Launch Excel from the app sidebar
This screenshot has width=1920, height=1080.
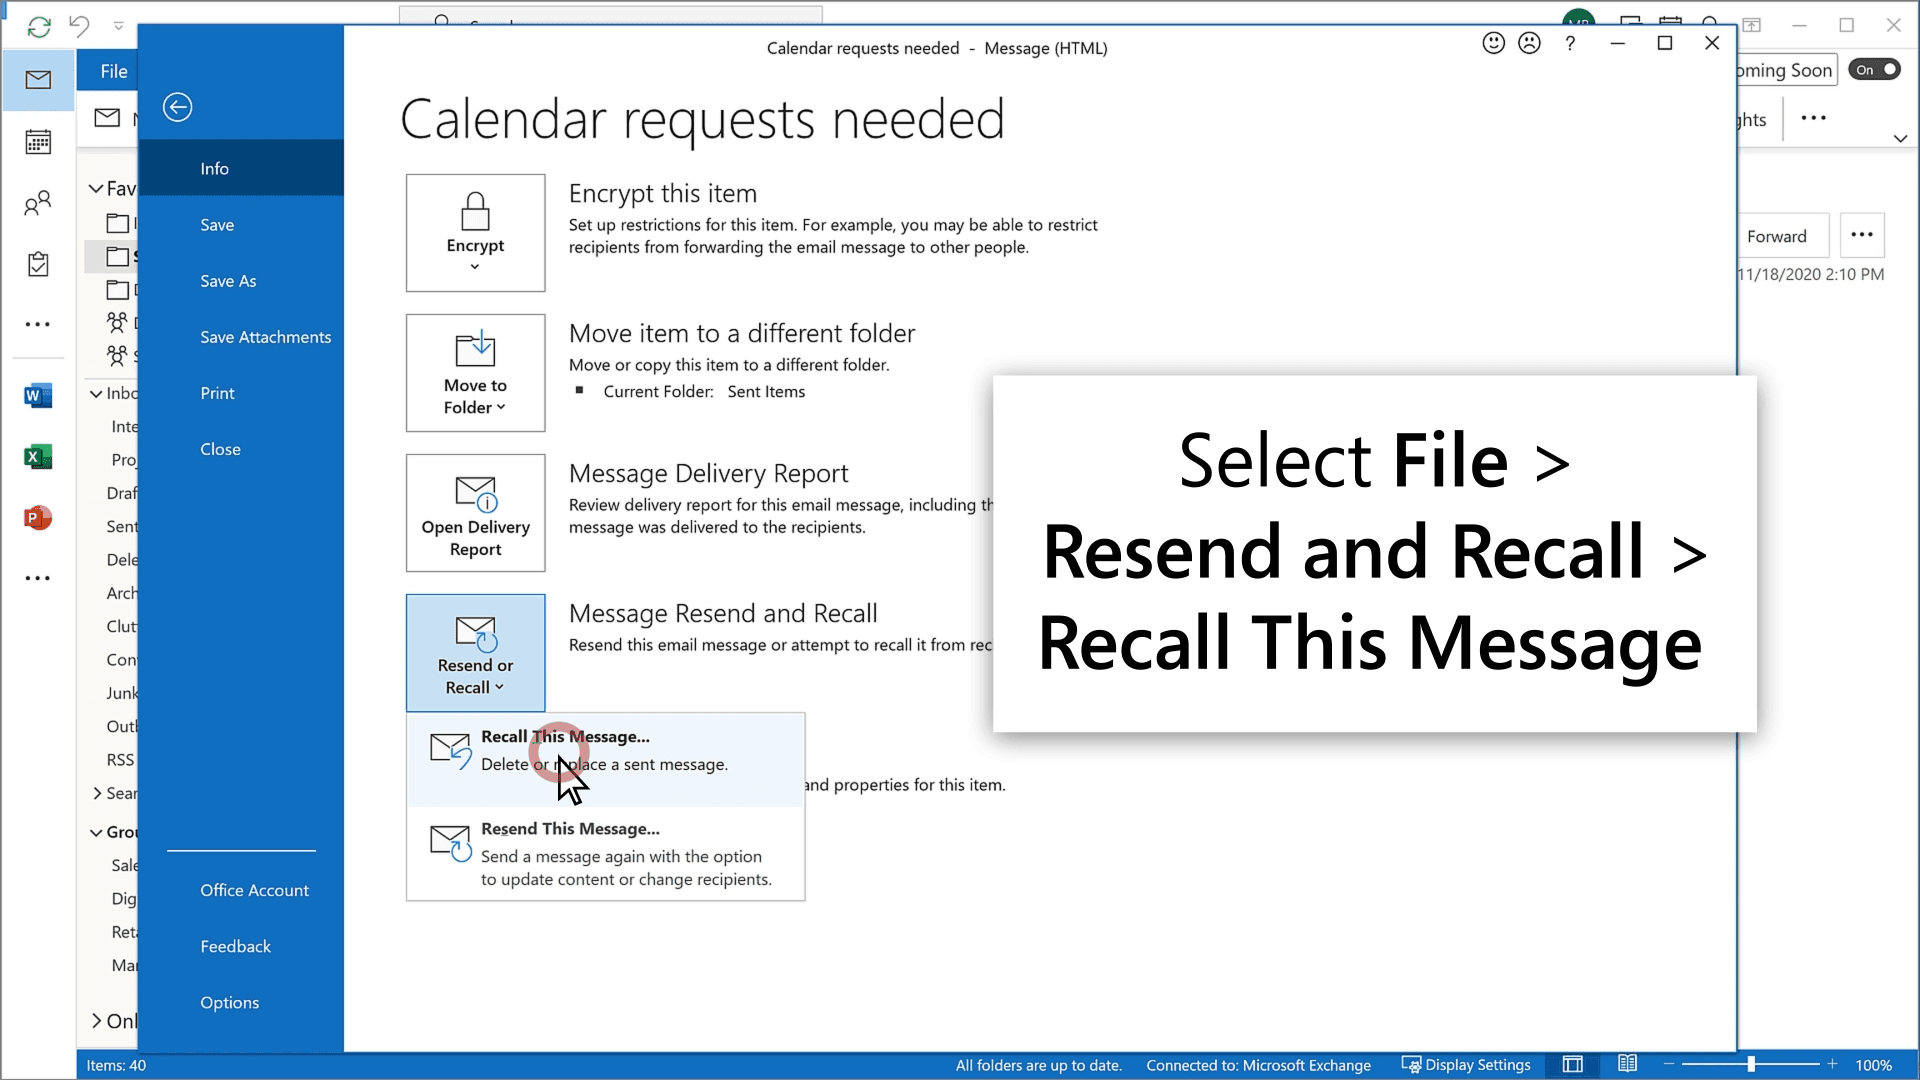tap(38, 457)
